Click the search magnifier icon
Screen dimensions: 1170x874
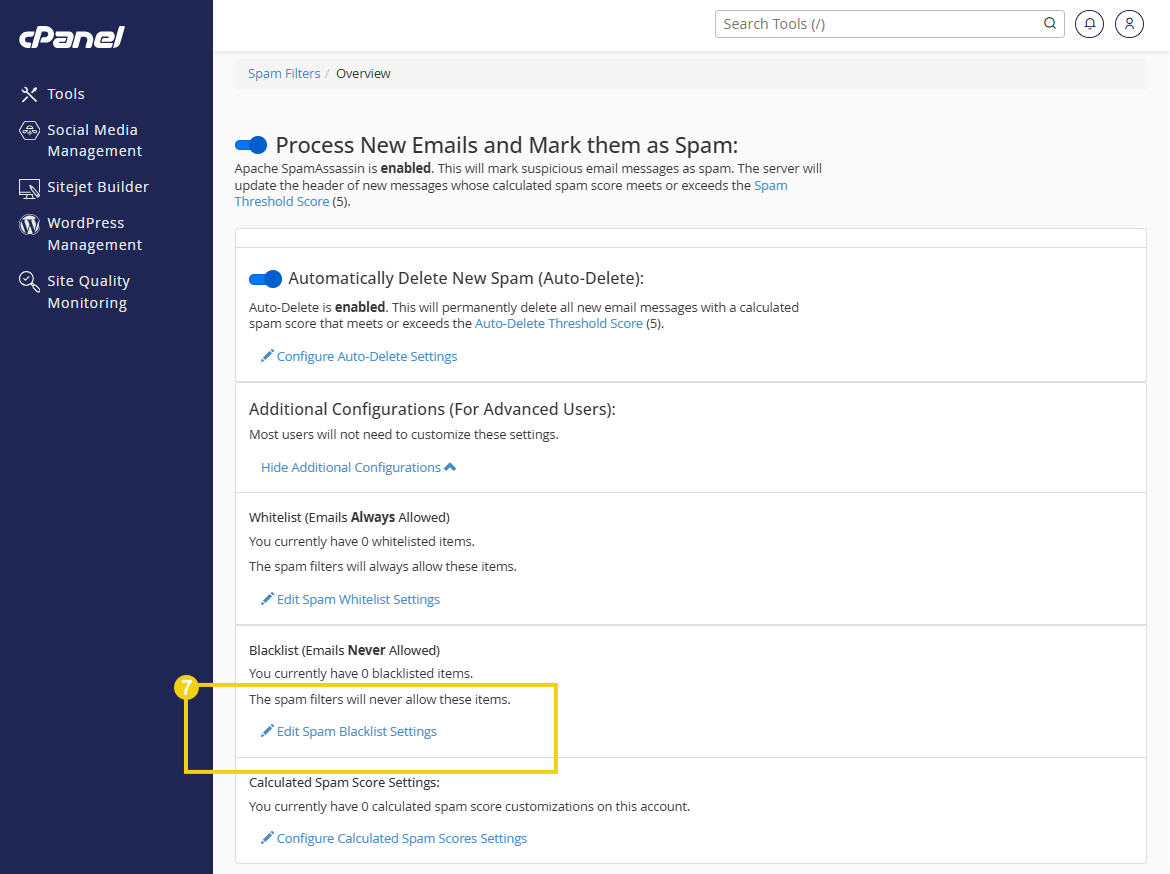coord(1049,23)
